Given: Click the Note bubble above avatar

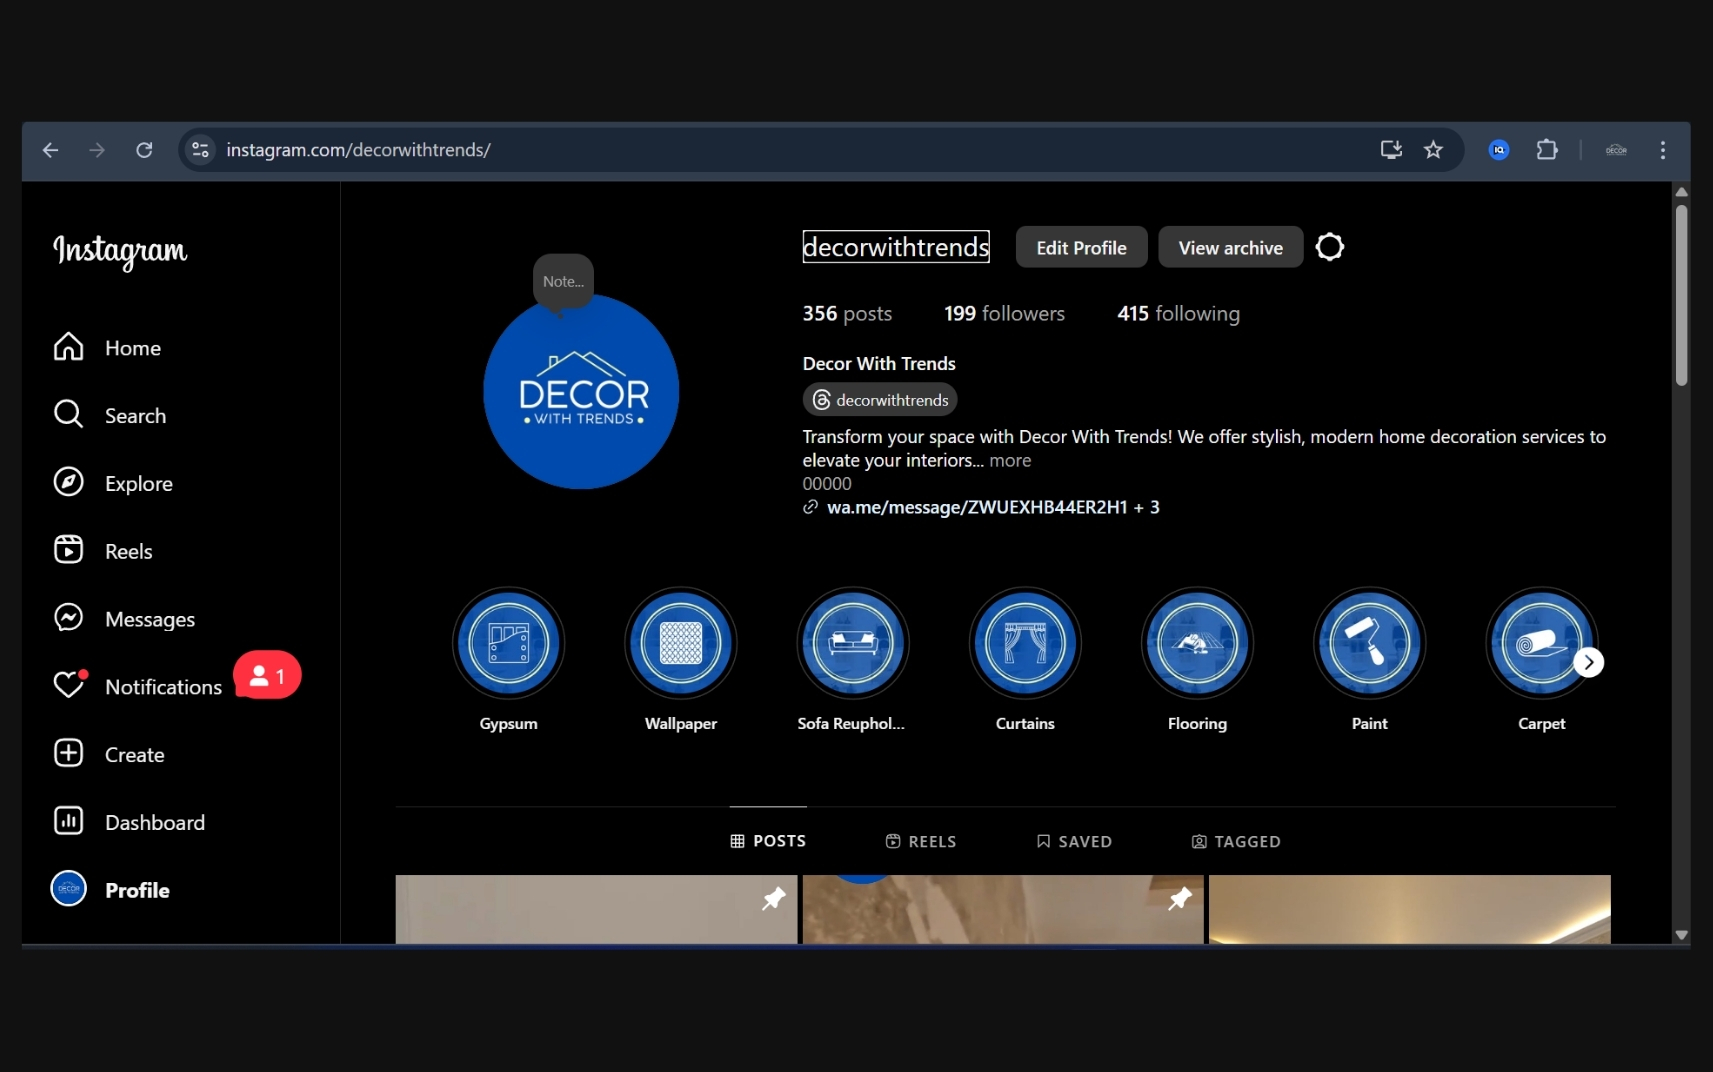Looking at the screenshot, I should pos(563,282).
